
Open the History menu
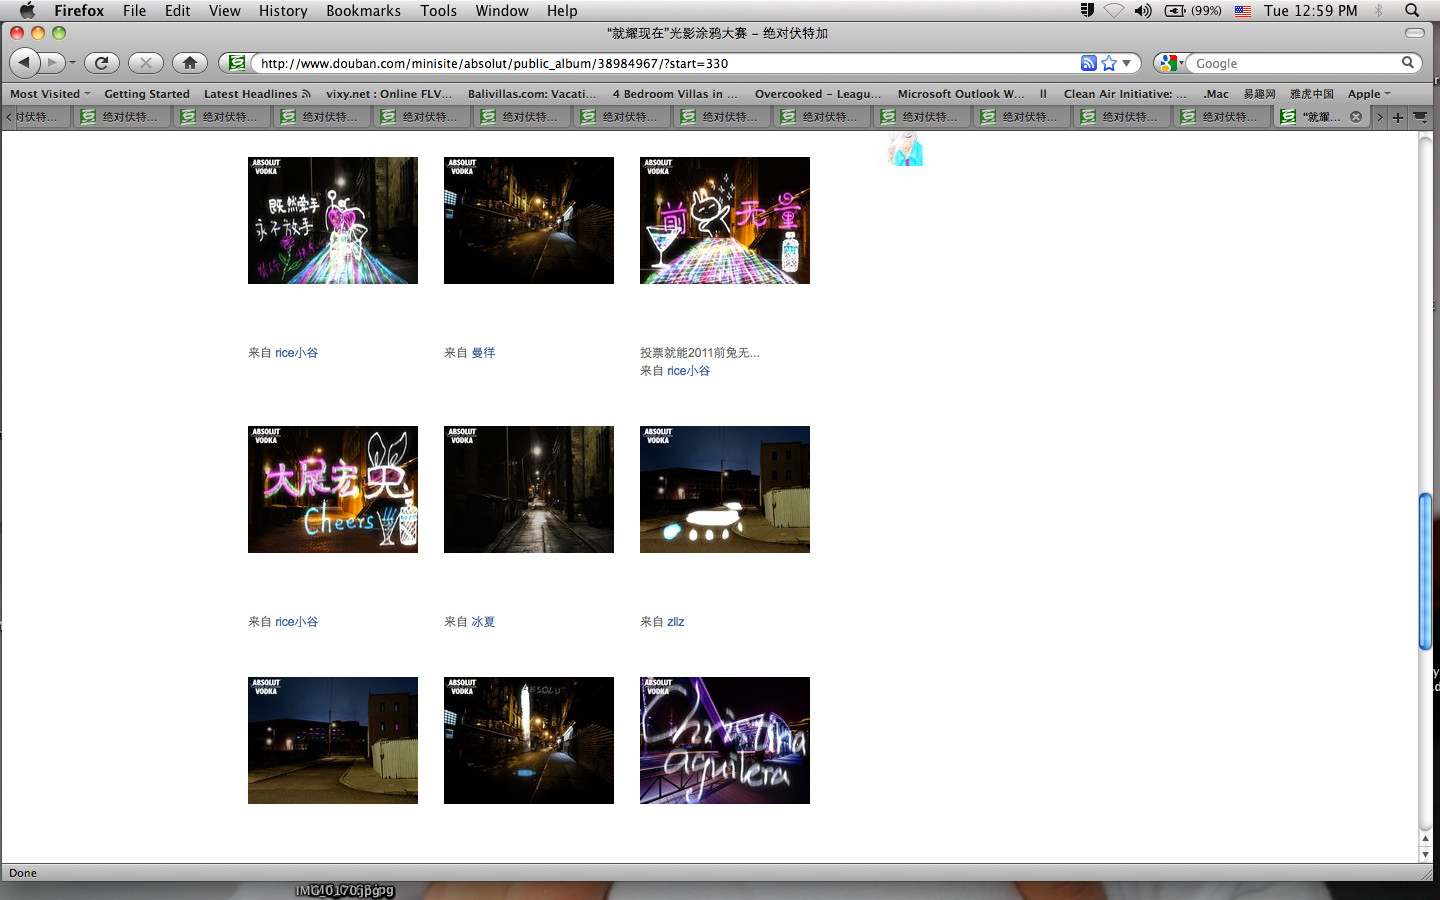coord(283,10)
